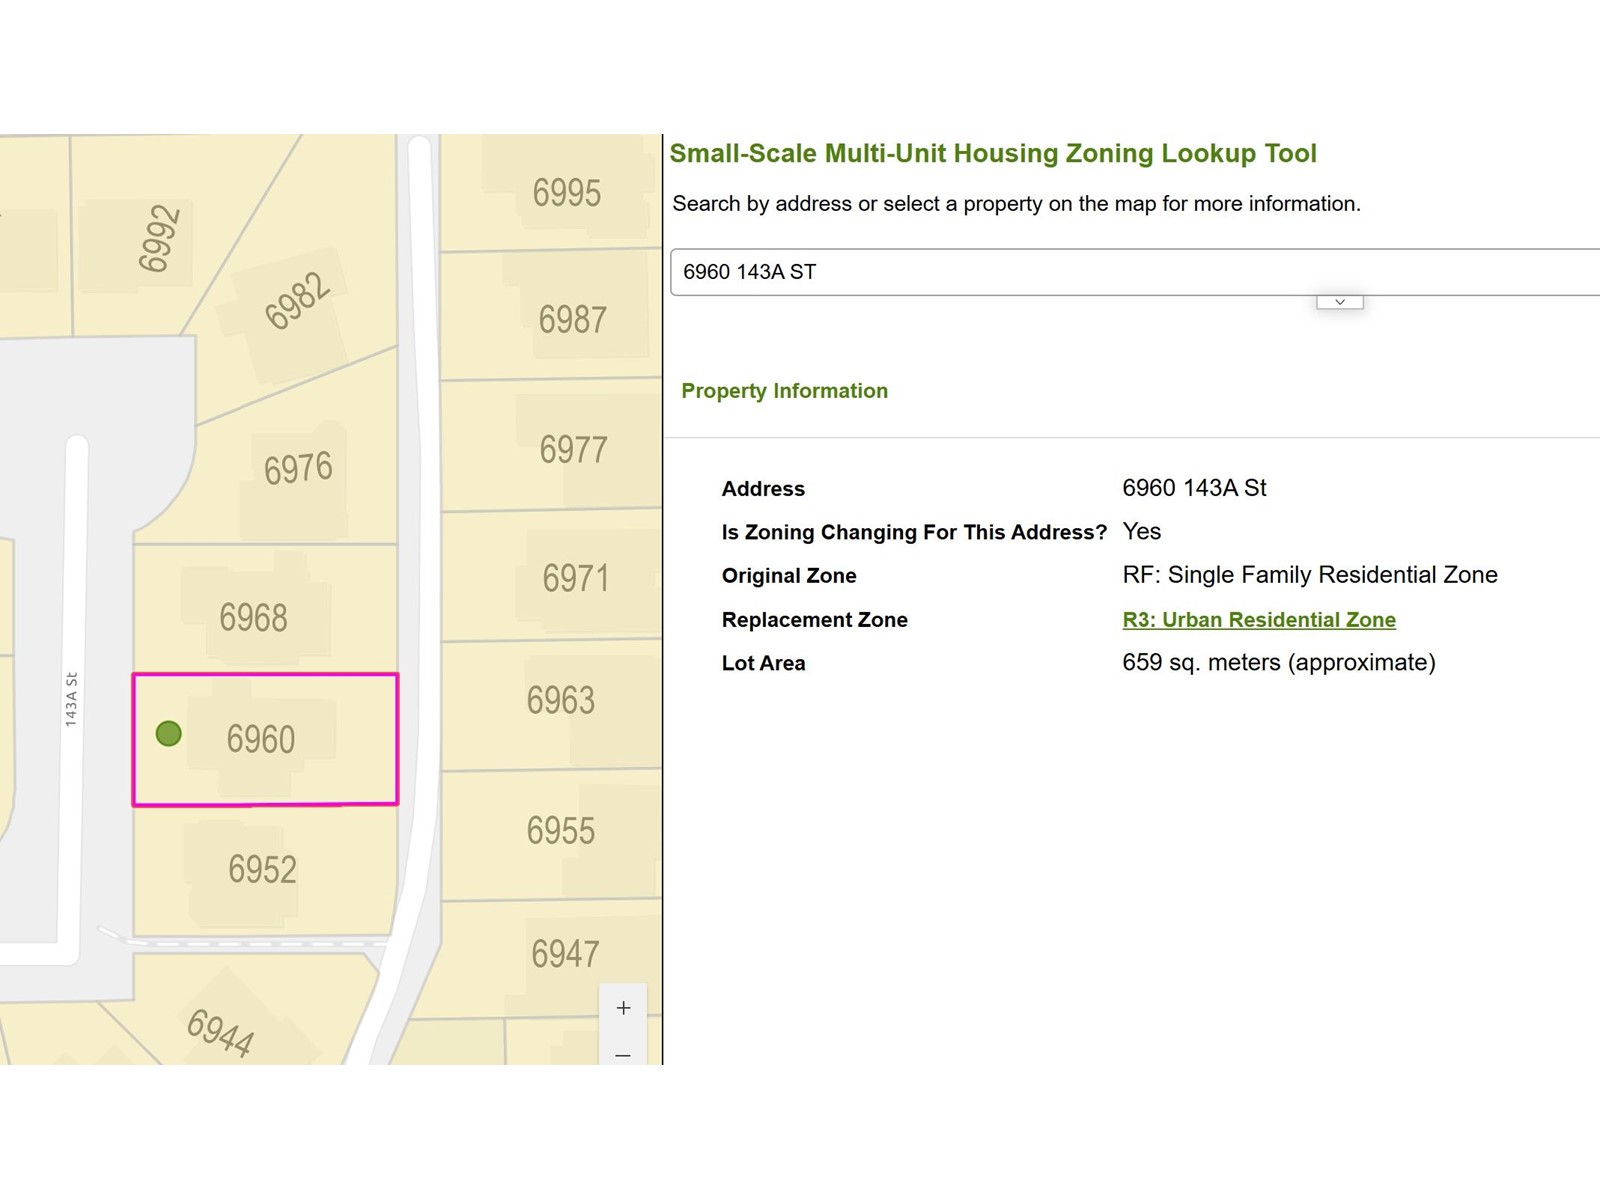
Task: Click the map zoom in plus button
Action: point(623,1008)
